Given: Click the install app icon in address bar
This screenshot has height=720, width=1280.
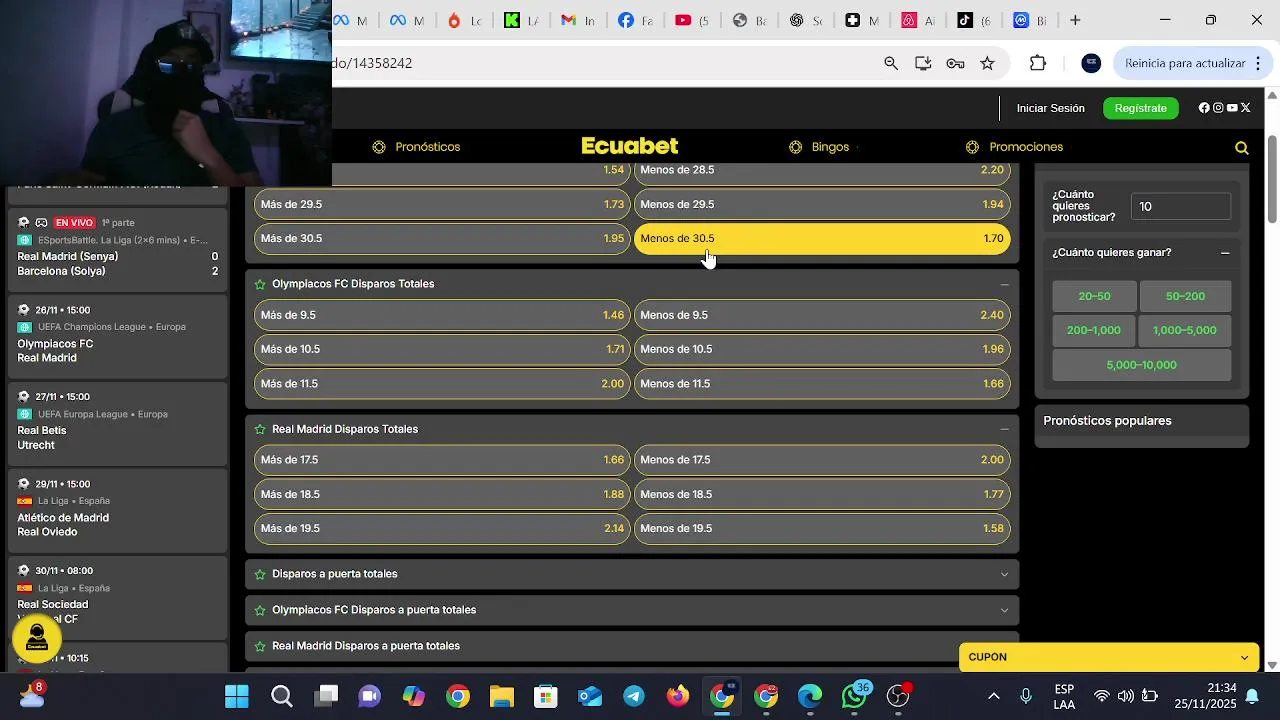Looking at the screenshot, I should coord(923,63).
